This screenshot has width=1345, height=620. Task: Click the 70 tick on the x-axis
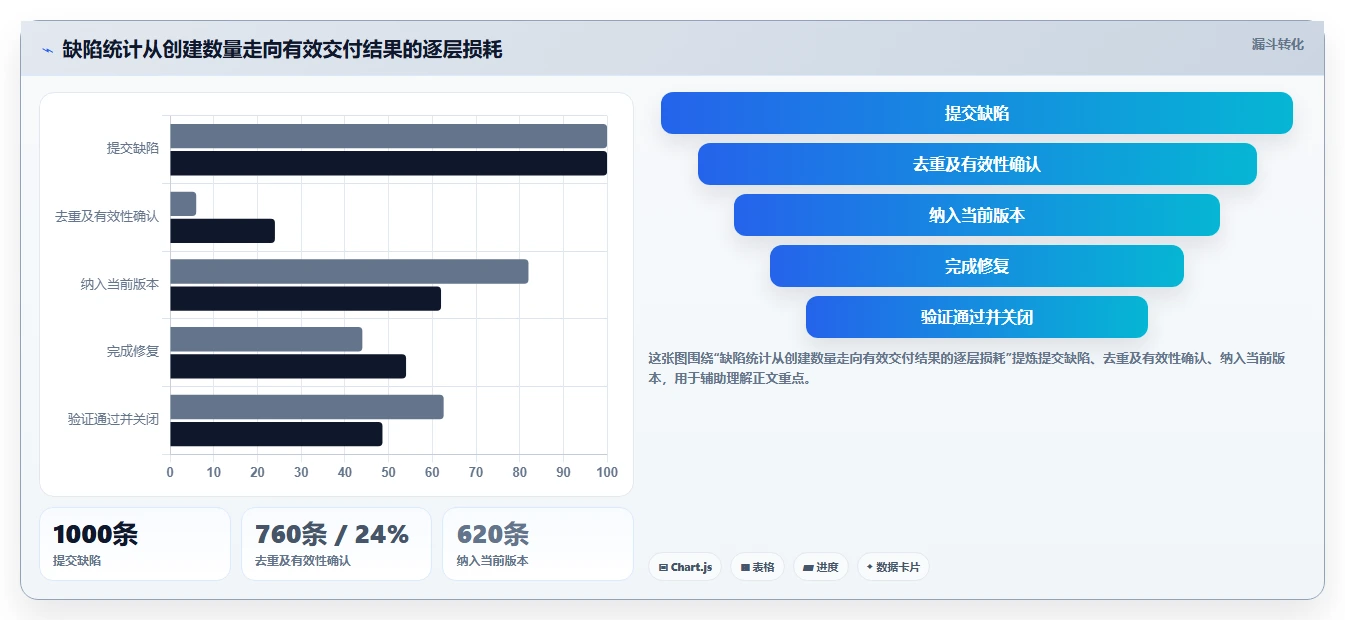click(x=476, y=472)
